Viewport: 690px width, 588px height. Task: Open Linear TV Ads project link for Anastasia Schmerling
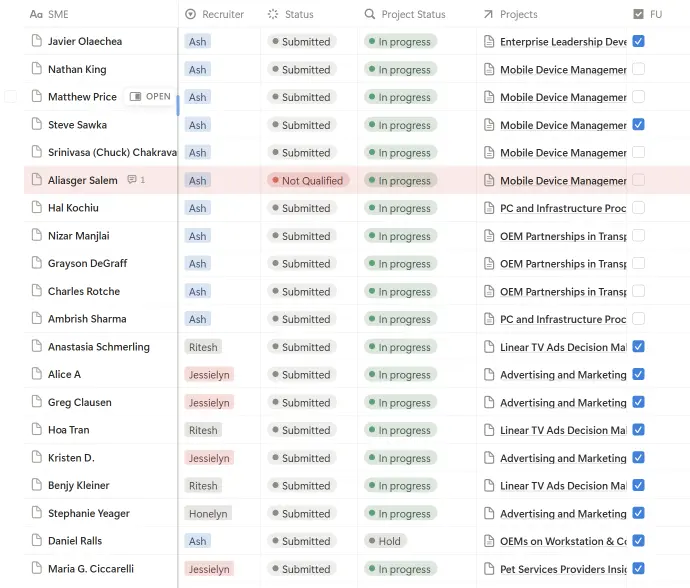[x=562, y=347]
